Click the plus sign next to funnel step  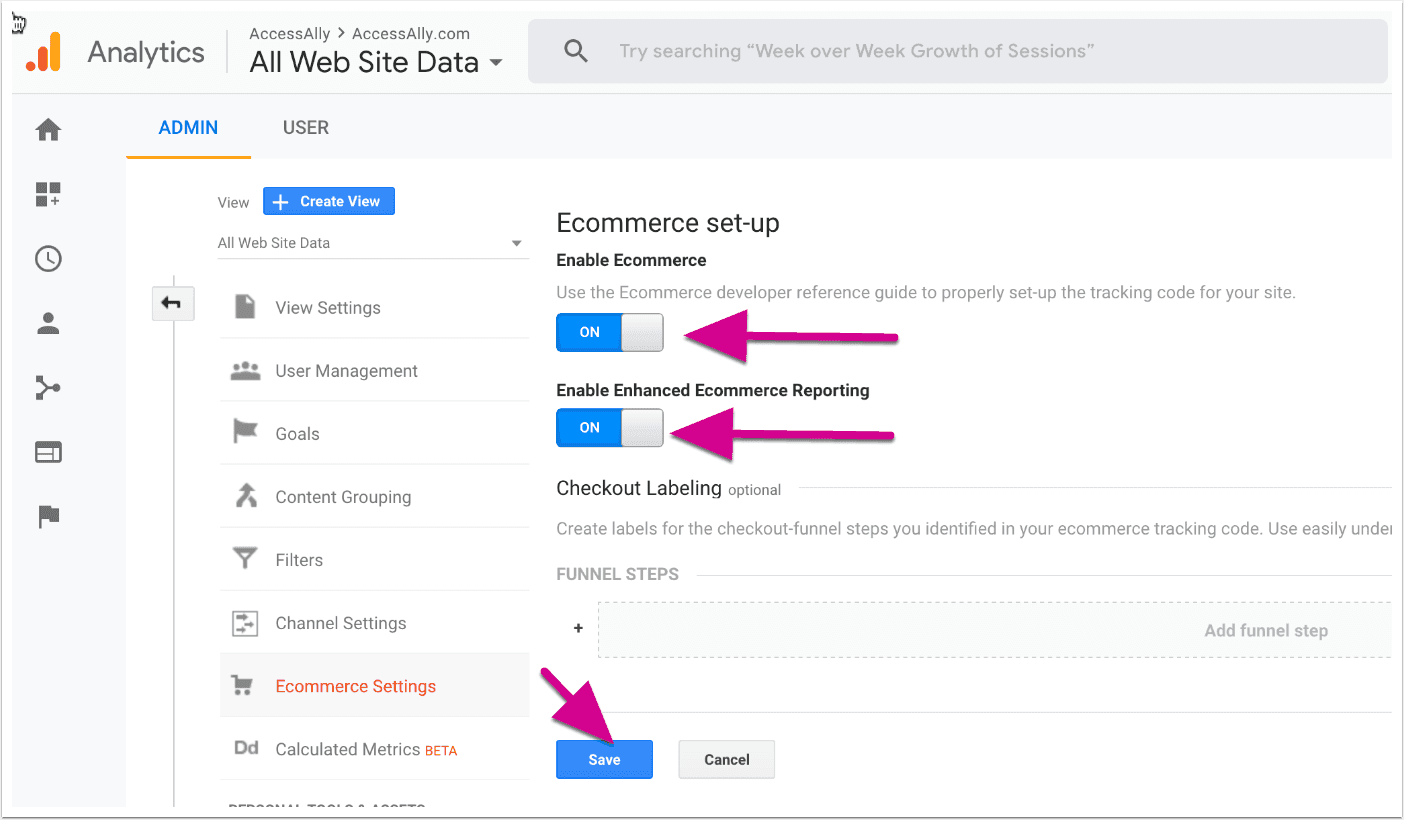[578, 629]
